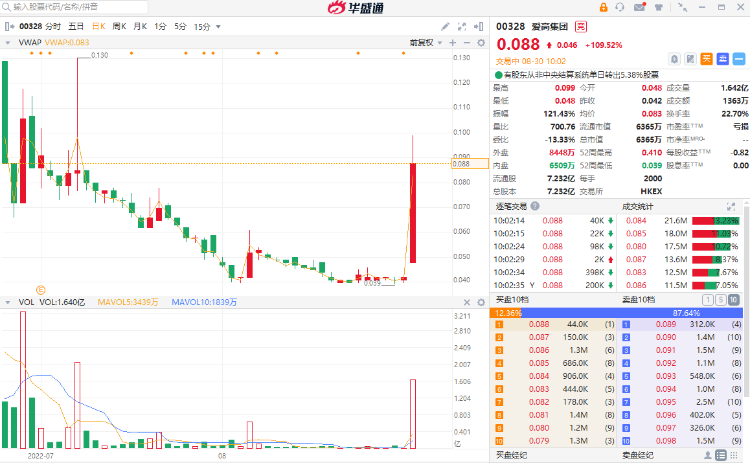The image size is (750, 463).
Task: Click the 买盘经纪 label
Action: [511, 455]
